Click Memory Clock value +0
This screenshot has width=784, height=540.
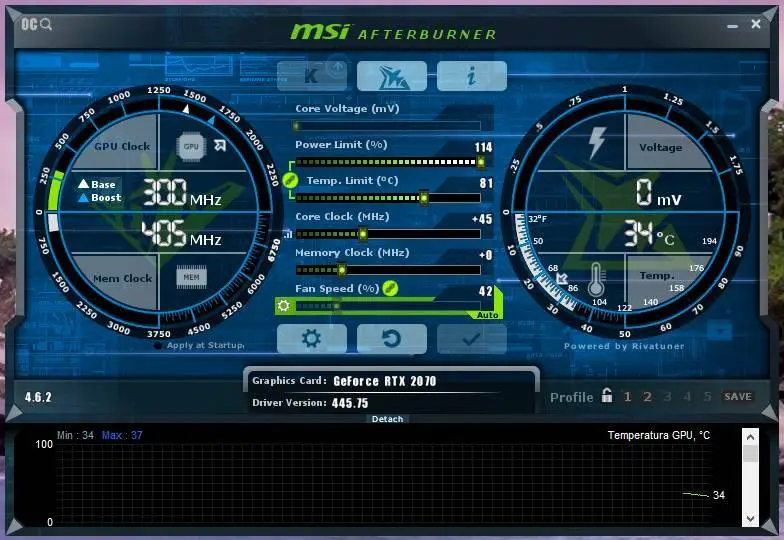tap(486, 255)
